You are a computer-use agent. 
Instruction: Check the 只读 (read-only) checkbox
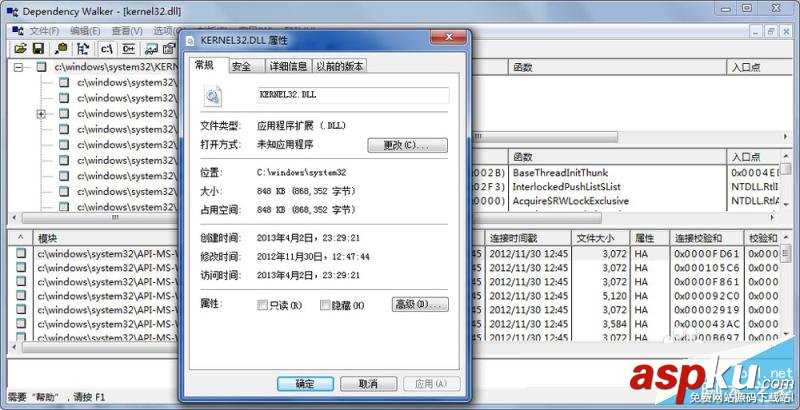pyautogui.click(x=262, y=305)
